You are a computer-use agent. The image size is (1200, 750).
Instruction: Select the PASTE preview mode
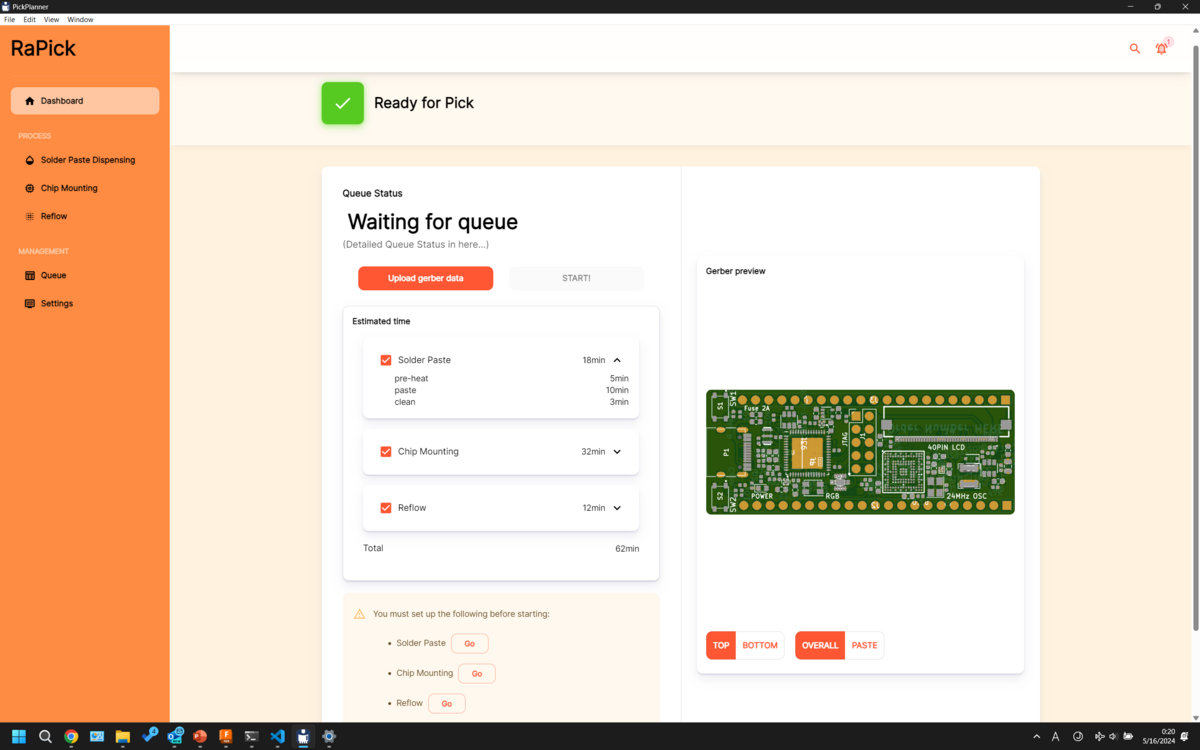[865, 645]
